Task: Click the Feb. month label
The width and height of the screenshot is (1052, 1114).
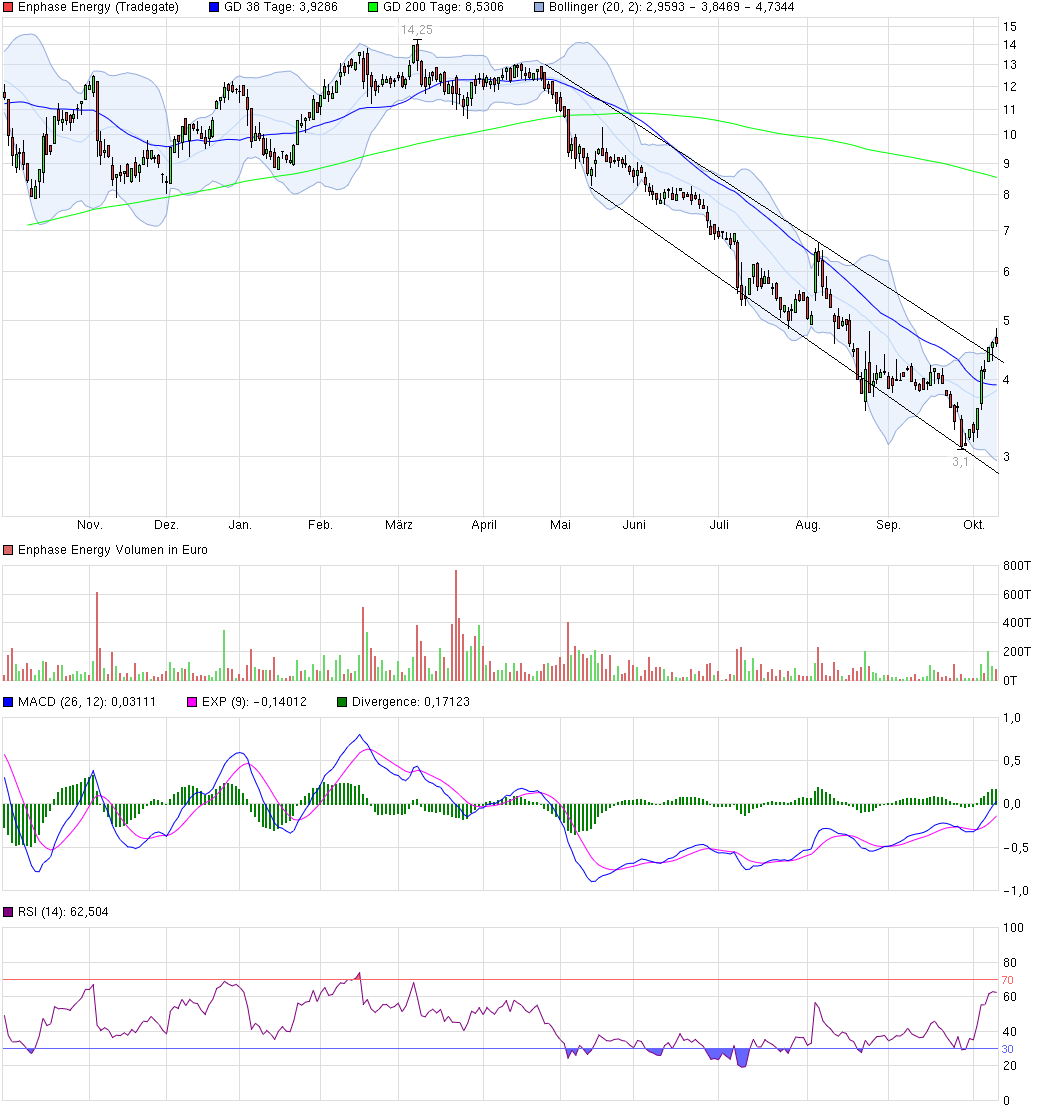Action: (320, 525)
